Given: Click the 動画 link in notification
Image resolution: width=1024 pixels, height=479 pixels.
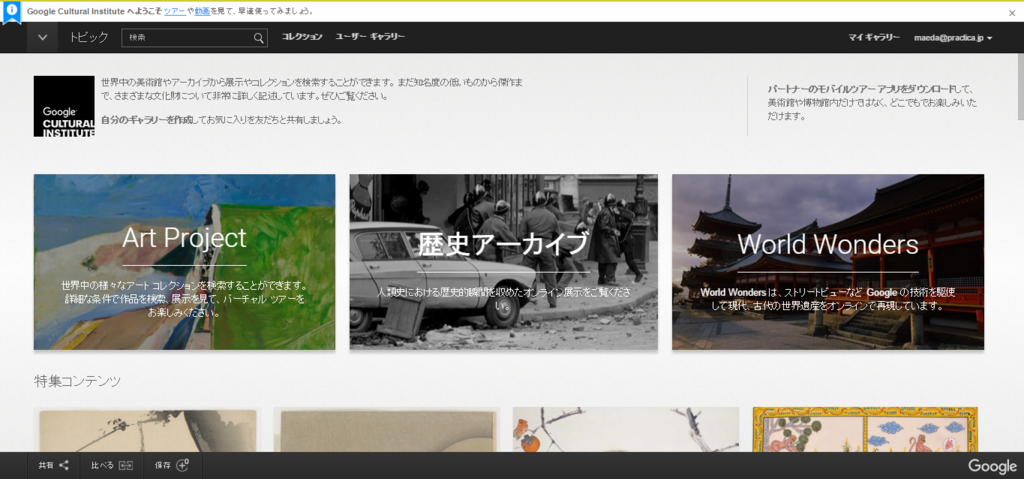Looking at the screenshot, I should click(202, 11).
